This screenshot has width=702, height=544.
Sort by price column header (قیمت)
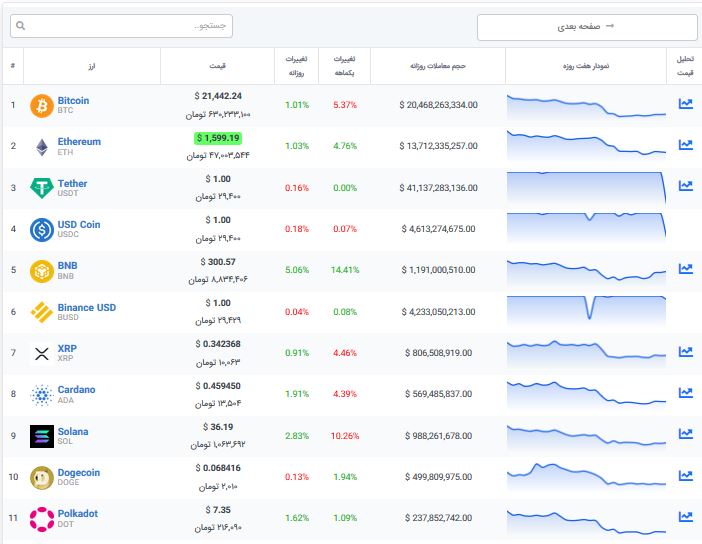pos(218,66)
